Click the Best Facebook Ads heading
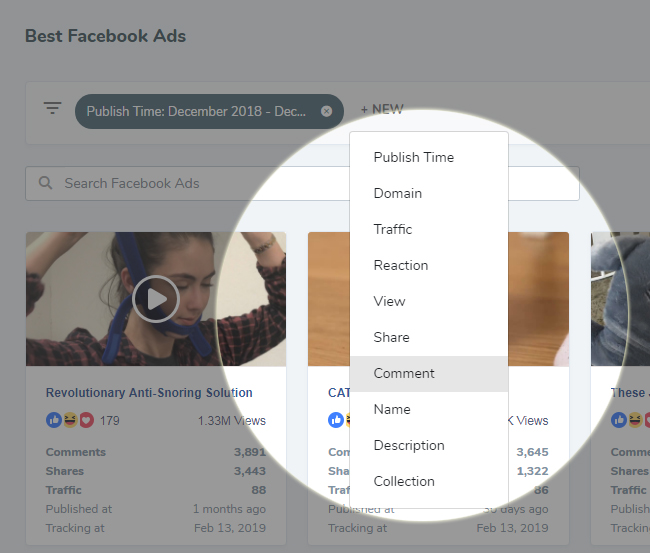Viewport: 650px width, 553px height. point(105,36)
